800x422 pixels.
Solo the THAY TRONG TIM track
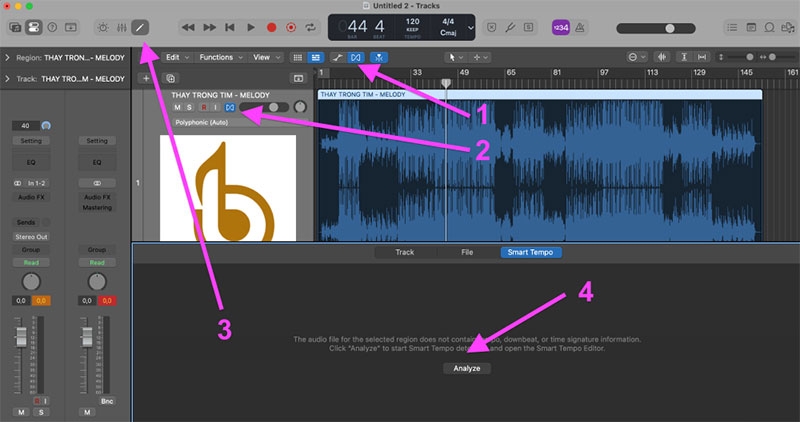coord(189,107)
